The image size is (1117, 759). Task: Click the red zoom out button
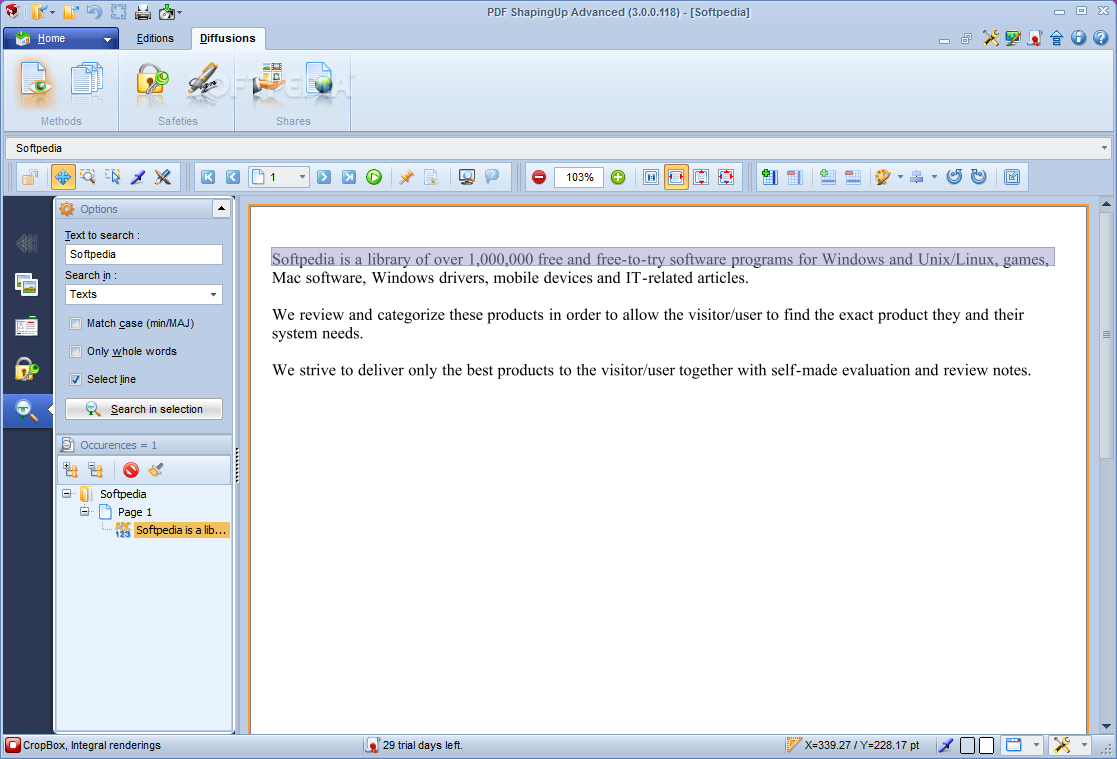[x=539, y=177]
